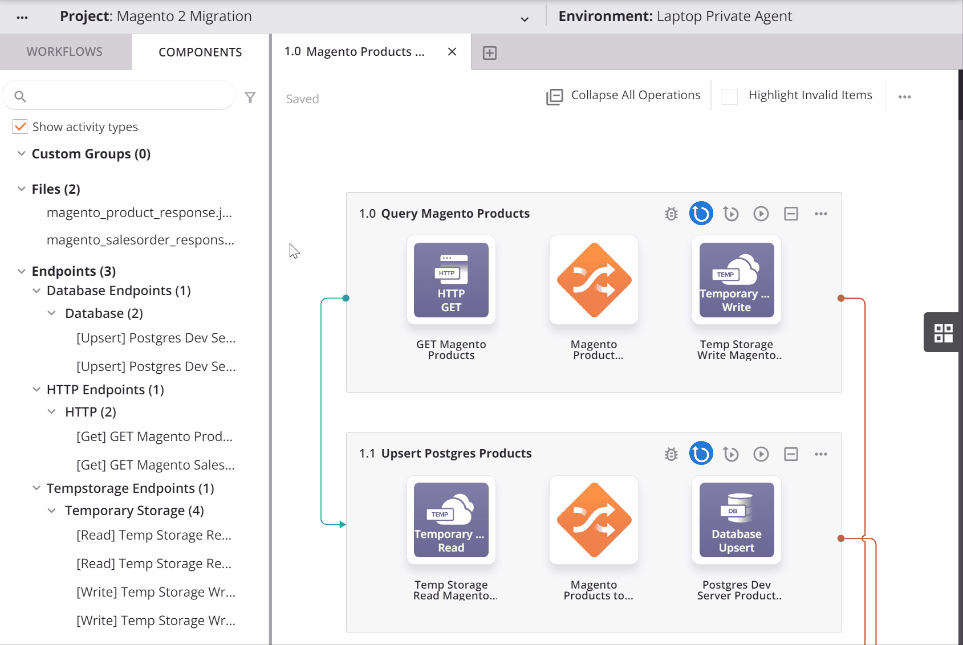
Task: Select the Database Upsert activity icon
Action: click(x=736, y=520)
